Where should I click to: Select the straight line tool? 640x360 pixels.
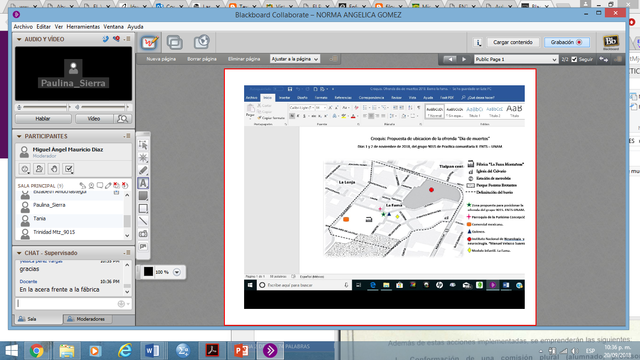[x=143, y=221]
